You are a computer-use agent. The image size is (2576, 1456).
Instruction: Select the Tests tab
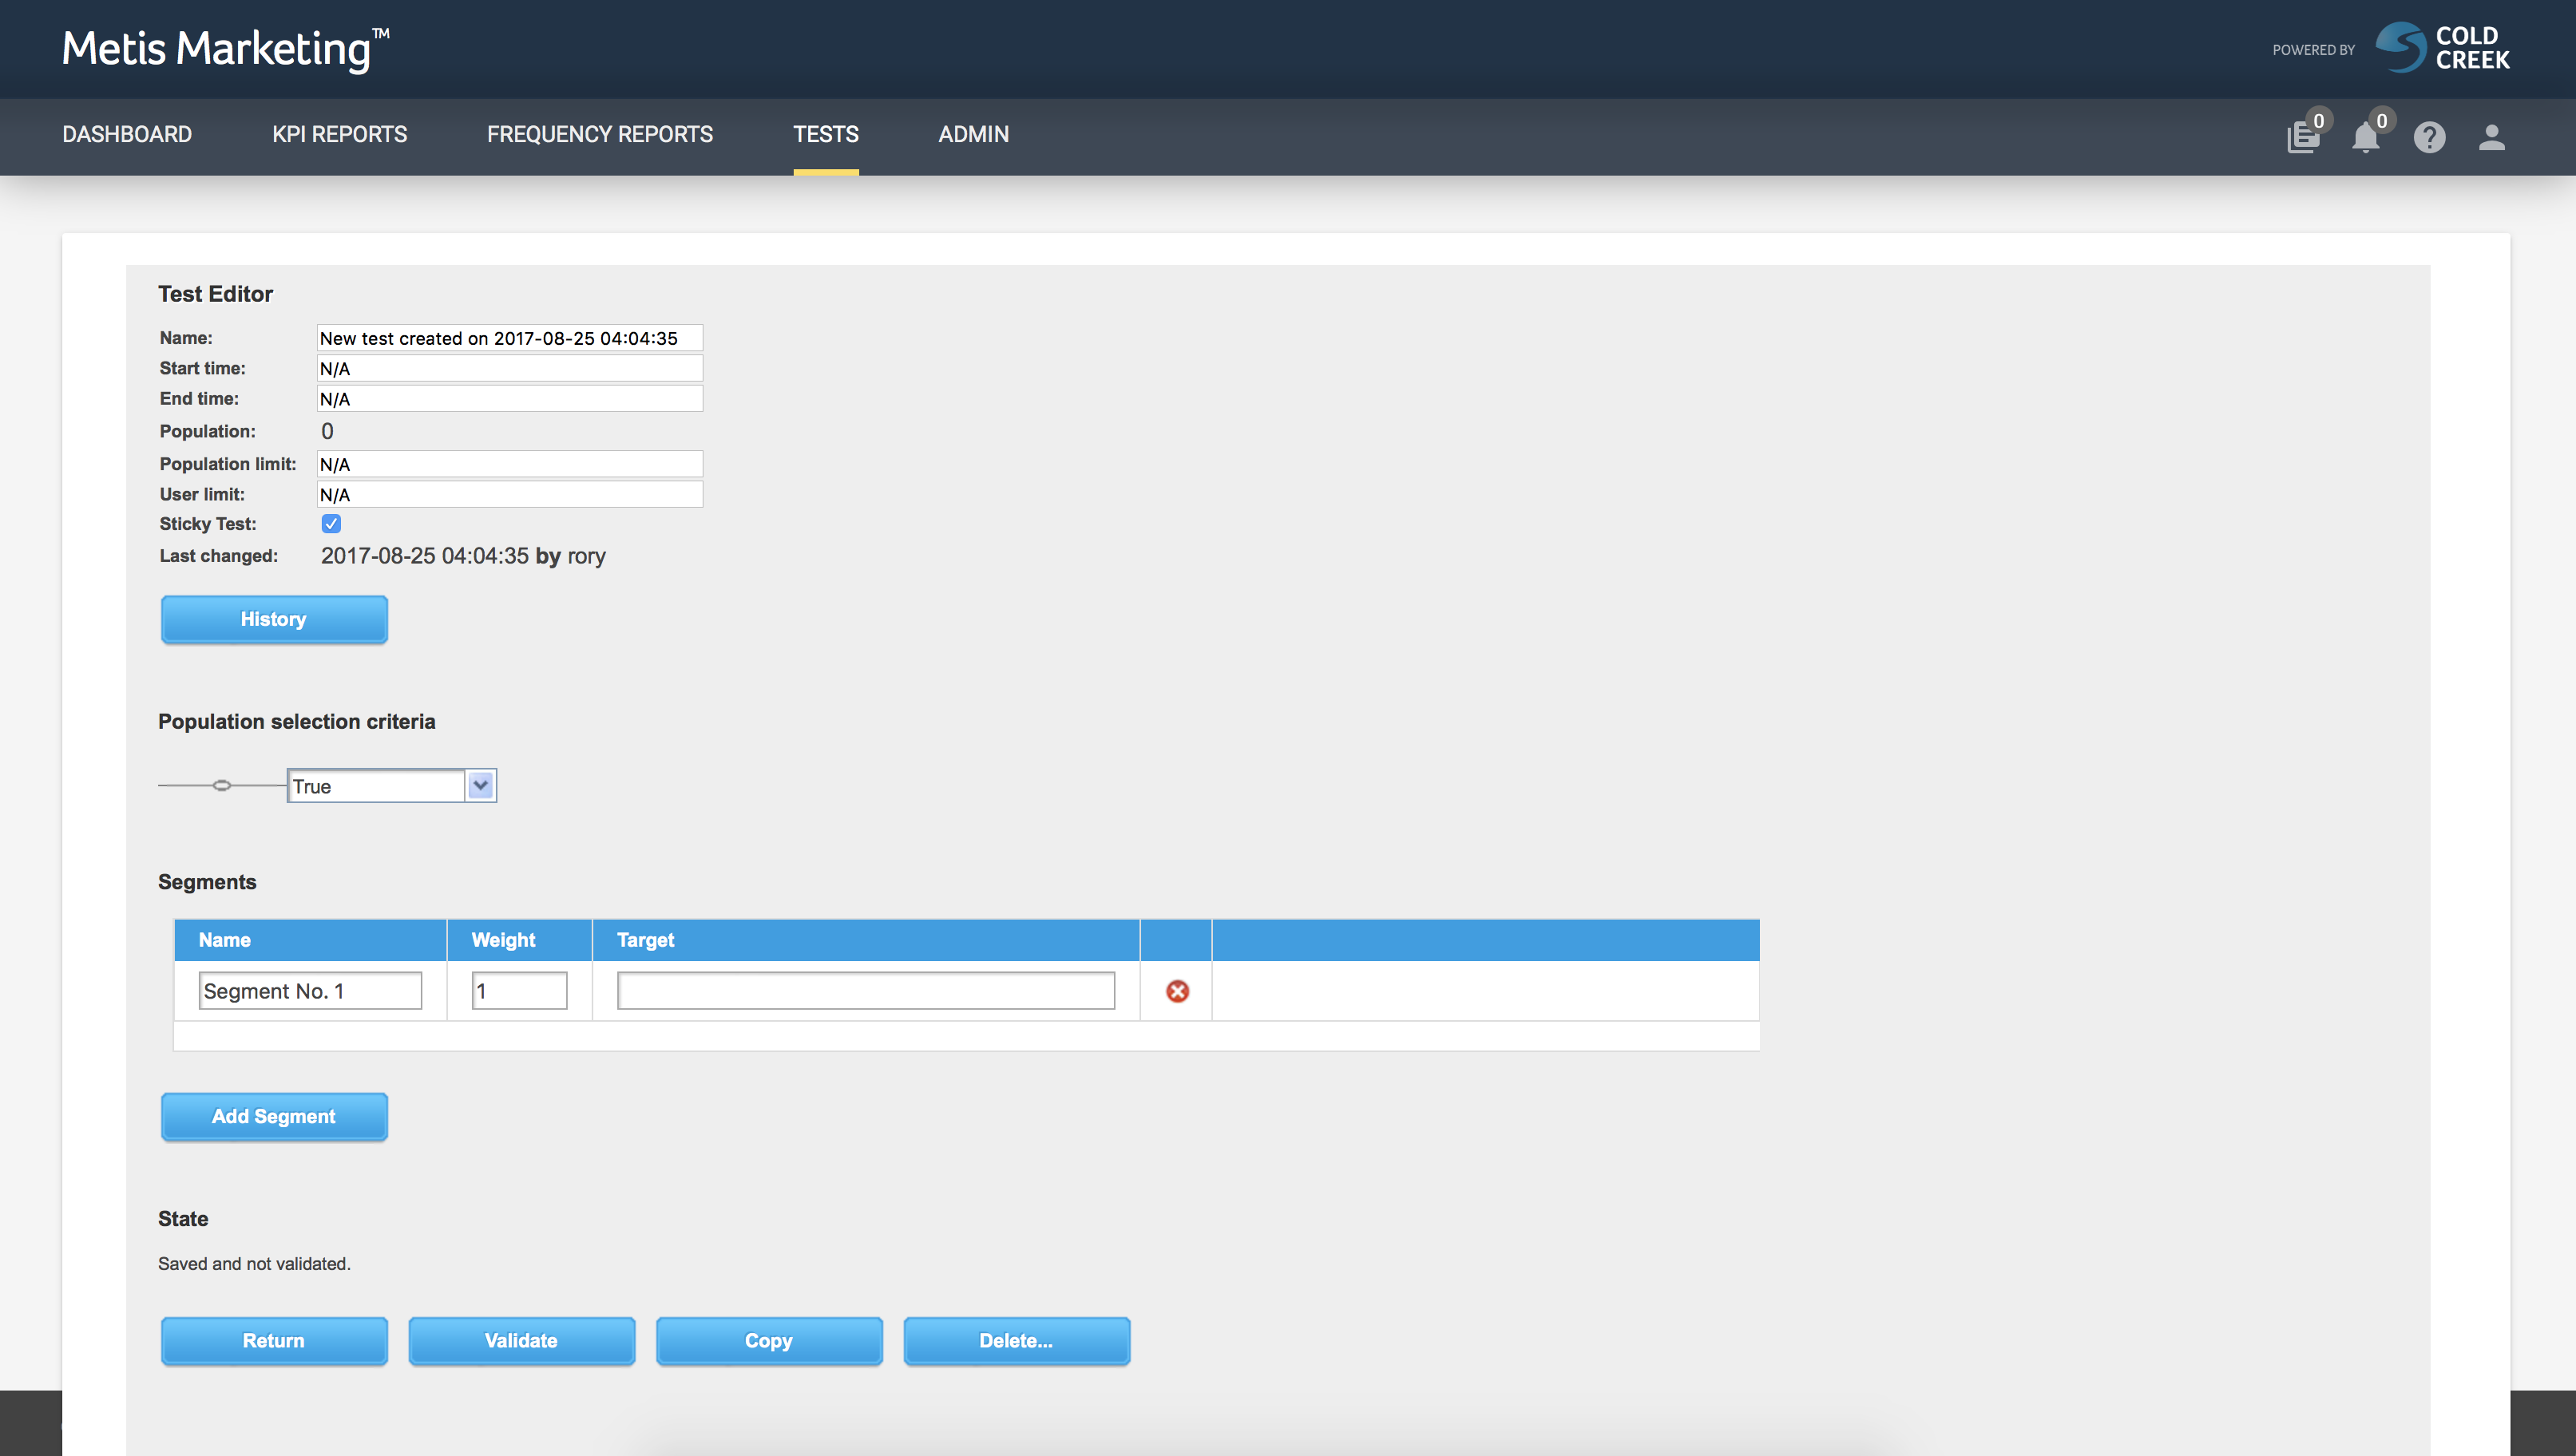click(x=825, y=134)
